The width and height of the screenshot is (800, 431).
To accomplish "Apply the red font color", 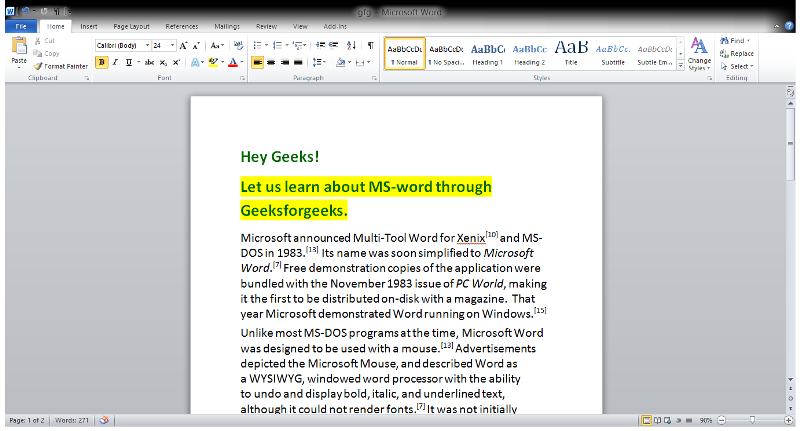I will tap(233, 62).
